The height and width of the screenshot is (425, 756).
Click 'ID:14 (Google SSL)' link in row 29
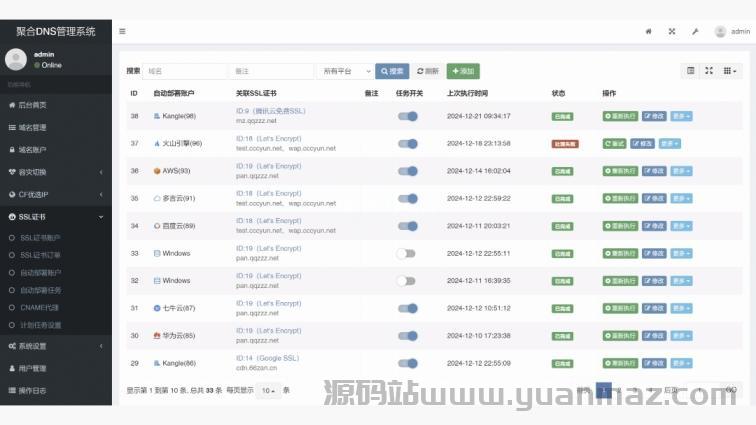268,358
